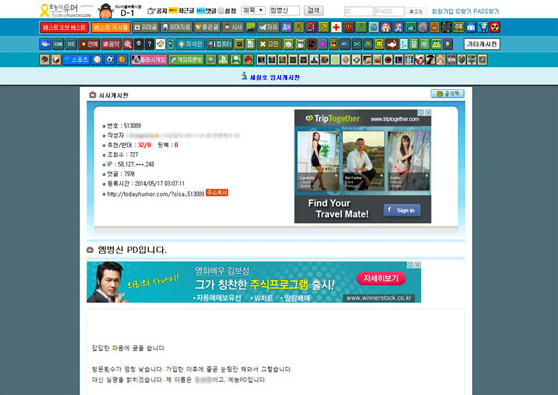Open the 최근글 recent posts link
This screenshot has width=558, height=395.
click(181, 11)
